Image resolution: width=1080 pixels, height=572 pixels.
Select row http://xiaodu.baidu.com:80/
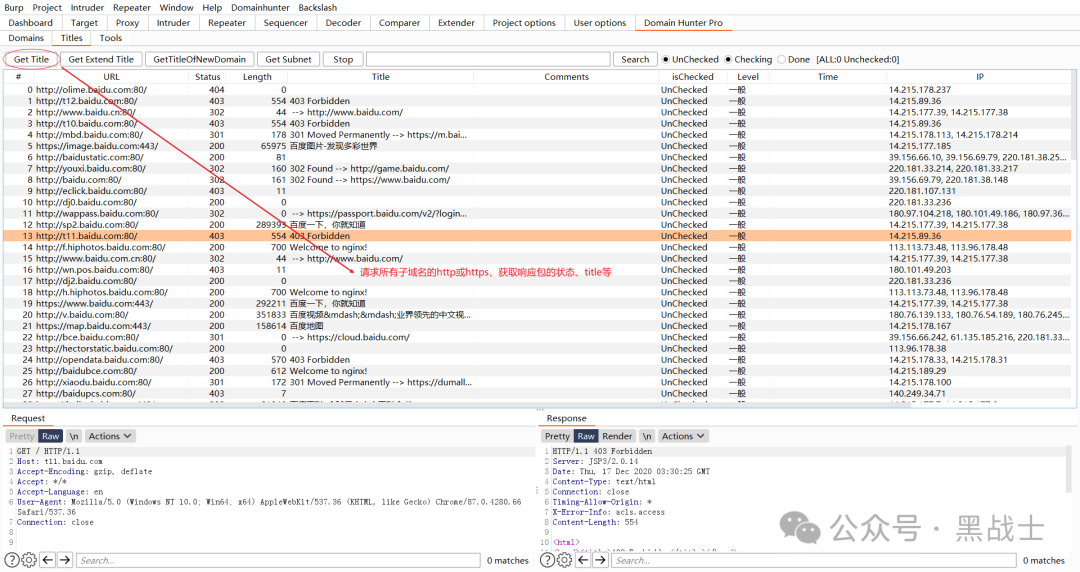click(x=537, y=382)
